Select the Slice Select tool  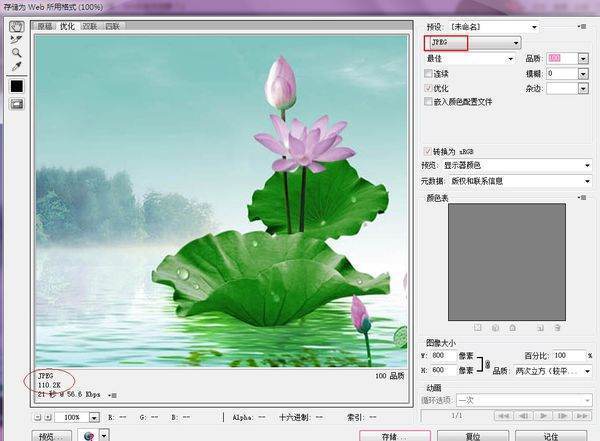pyautogui.click(x=17, y=39)
